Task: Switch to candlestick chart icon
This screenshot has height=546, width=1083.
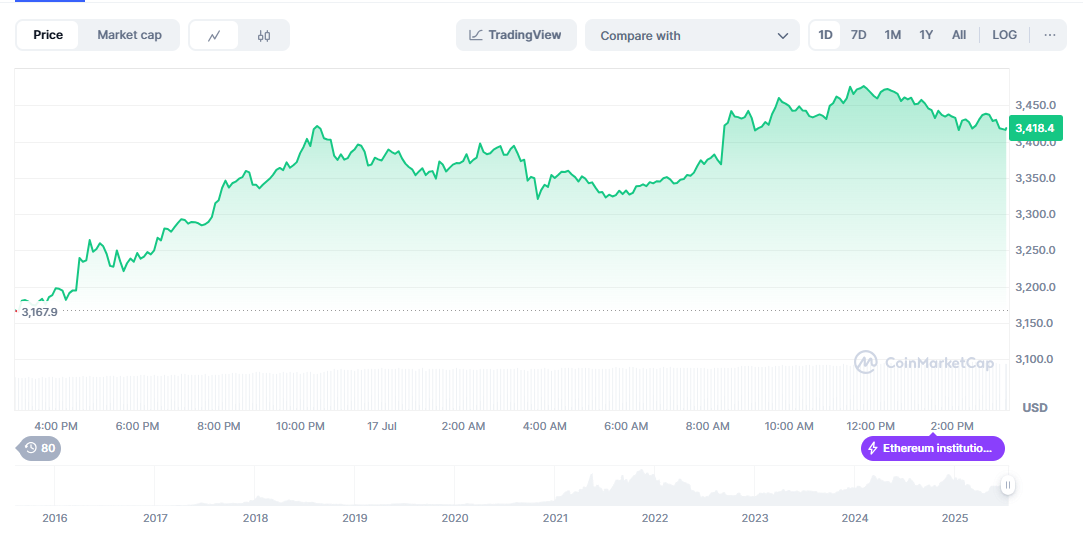Action: click(x=264, y=36)
